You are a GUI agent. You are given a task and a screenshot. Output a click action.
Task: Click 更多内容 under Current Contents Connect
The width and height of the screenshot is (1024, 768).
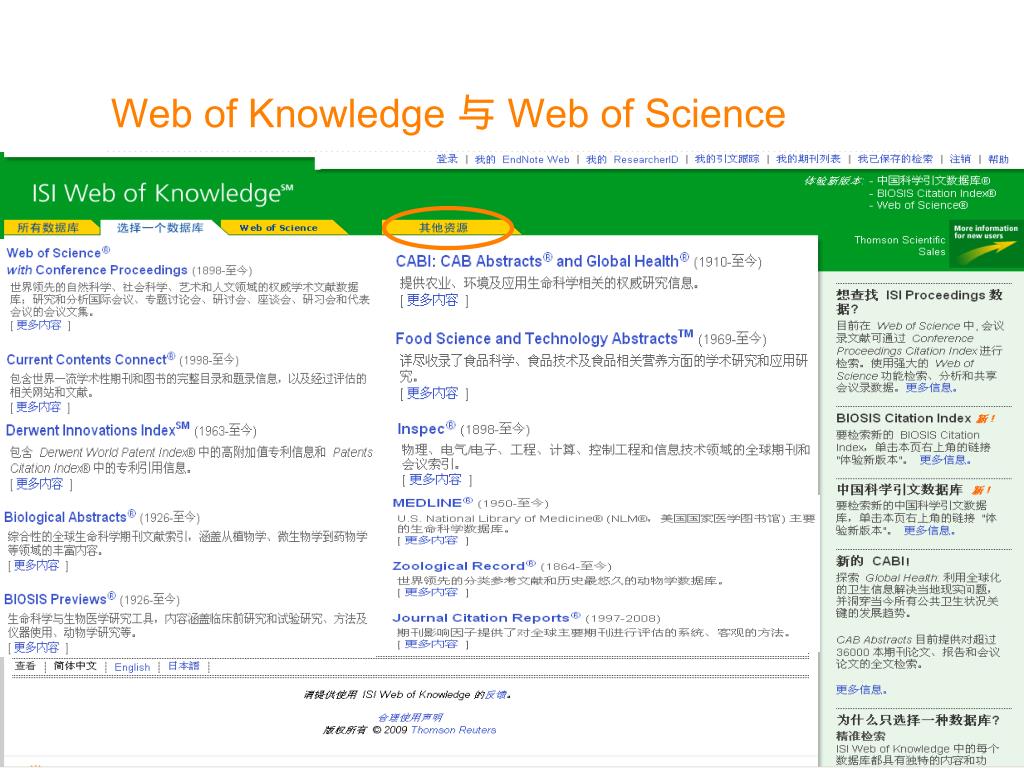click(39, 407)
